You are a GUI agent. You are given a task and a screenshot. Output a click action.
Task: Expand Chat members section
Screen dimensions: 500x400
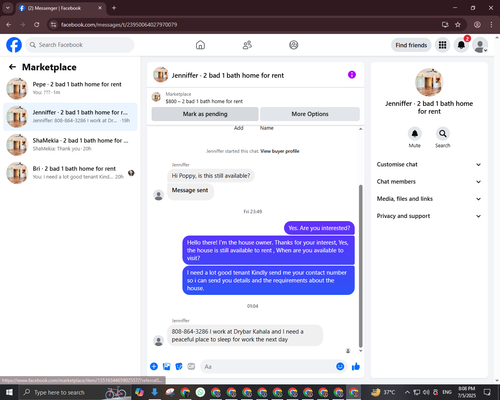429,182
